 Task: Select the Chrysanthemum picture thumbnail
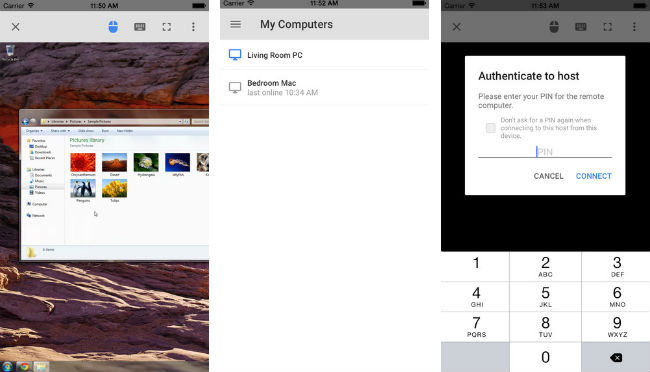tap(83, 164)
